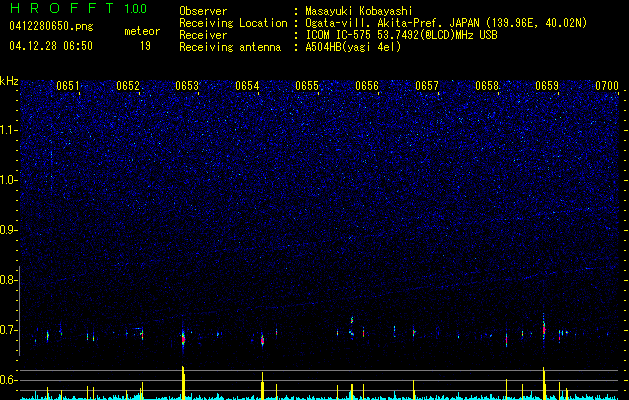Click time marker 0653
Screen dimensions: 629x400
tap(187, 86)
